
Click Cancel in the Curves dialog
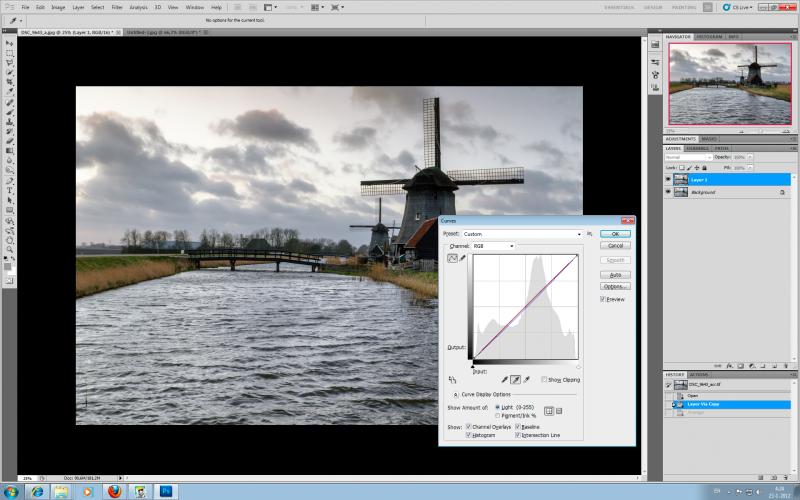coord(615,245)
